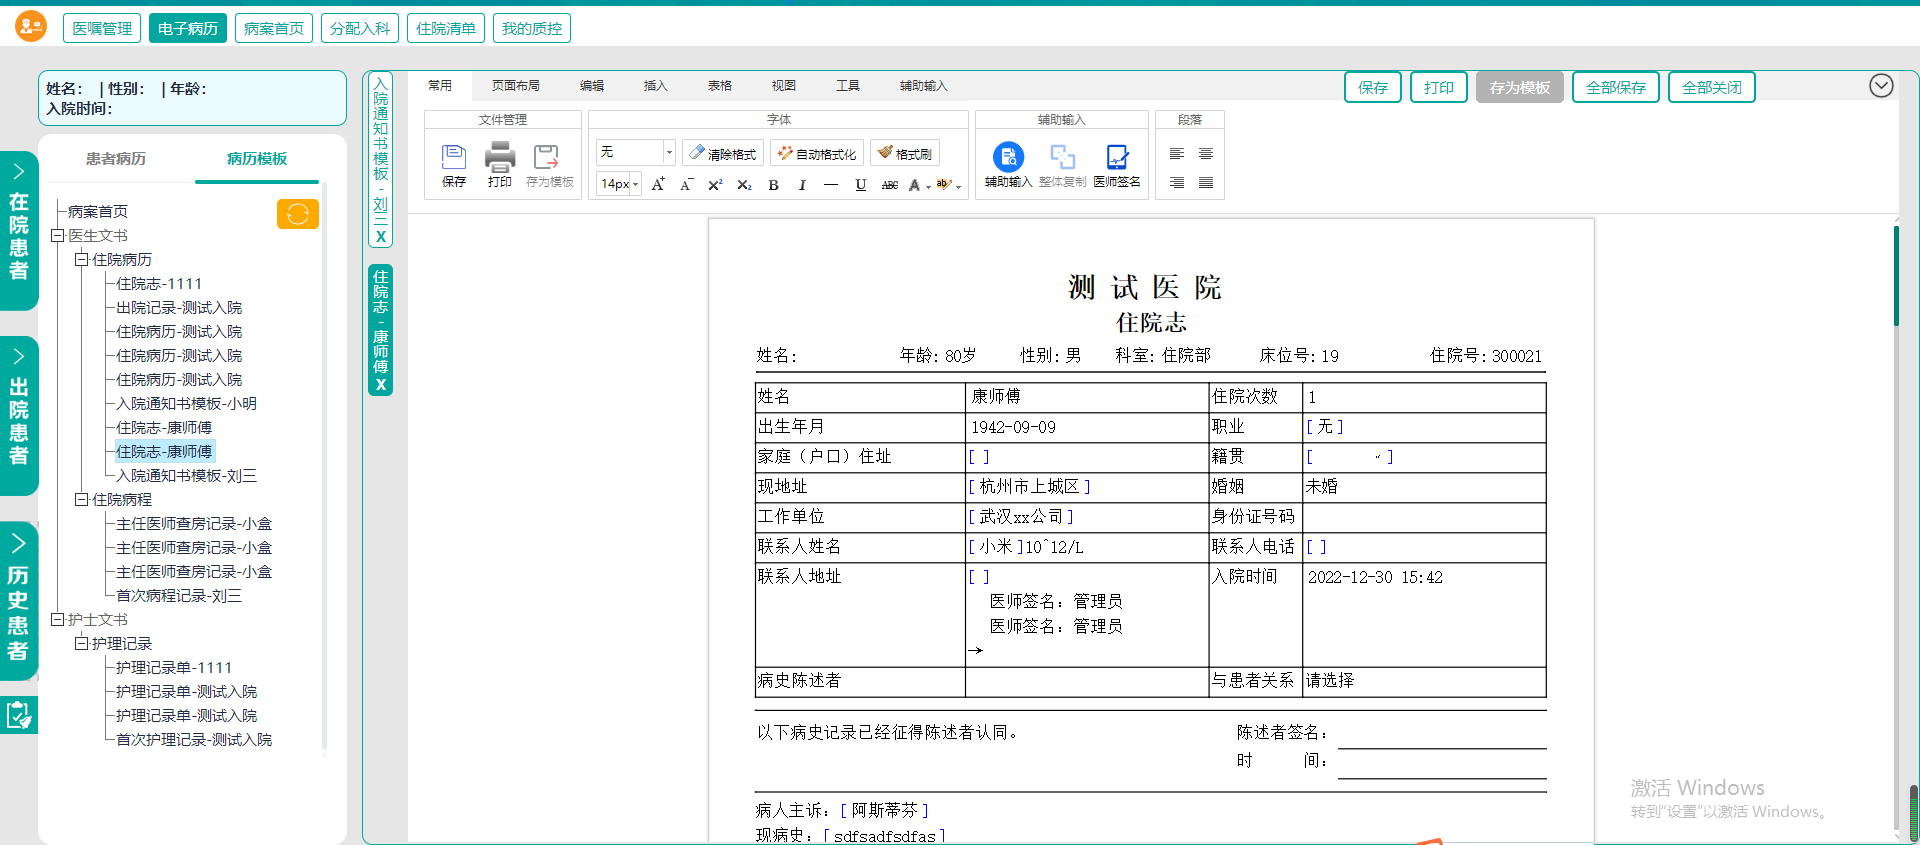1920x845 pixels.
Task: Apply highlight color with ab swatch
Action: (x=943, y=185)
